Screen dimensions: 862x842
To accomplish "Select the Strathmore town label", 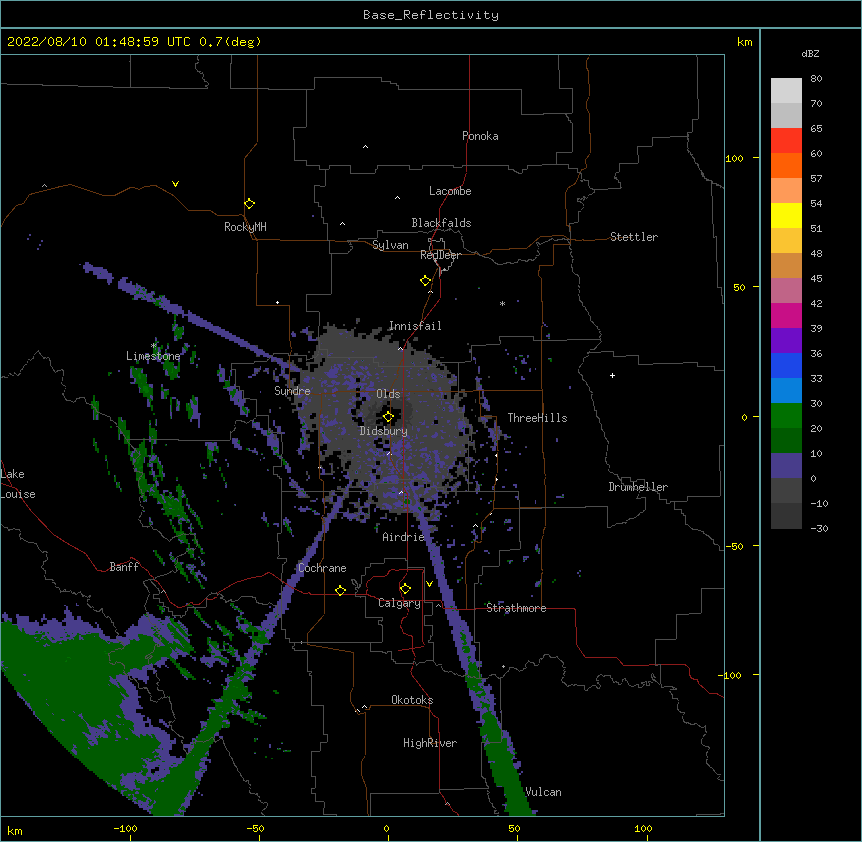I will point(516,608).
